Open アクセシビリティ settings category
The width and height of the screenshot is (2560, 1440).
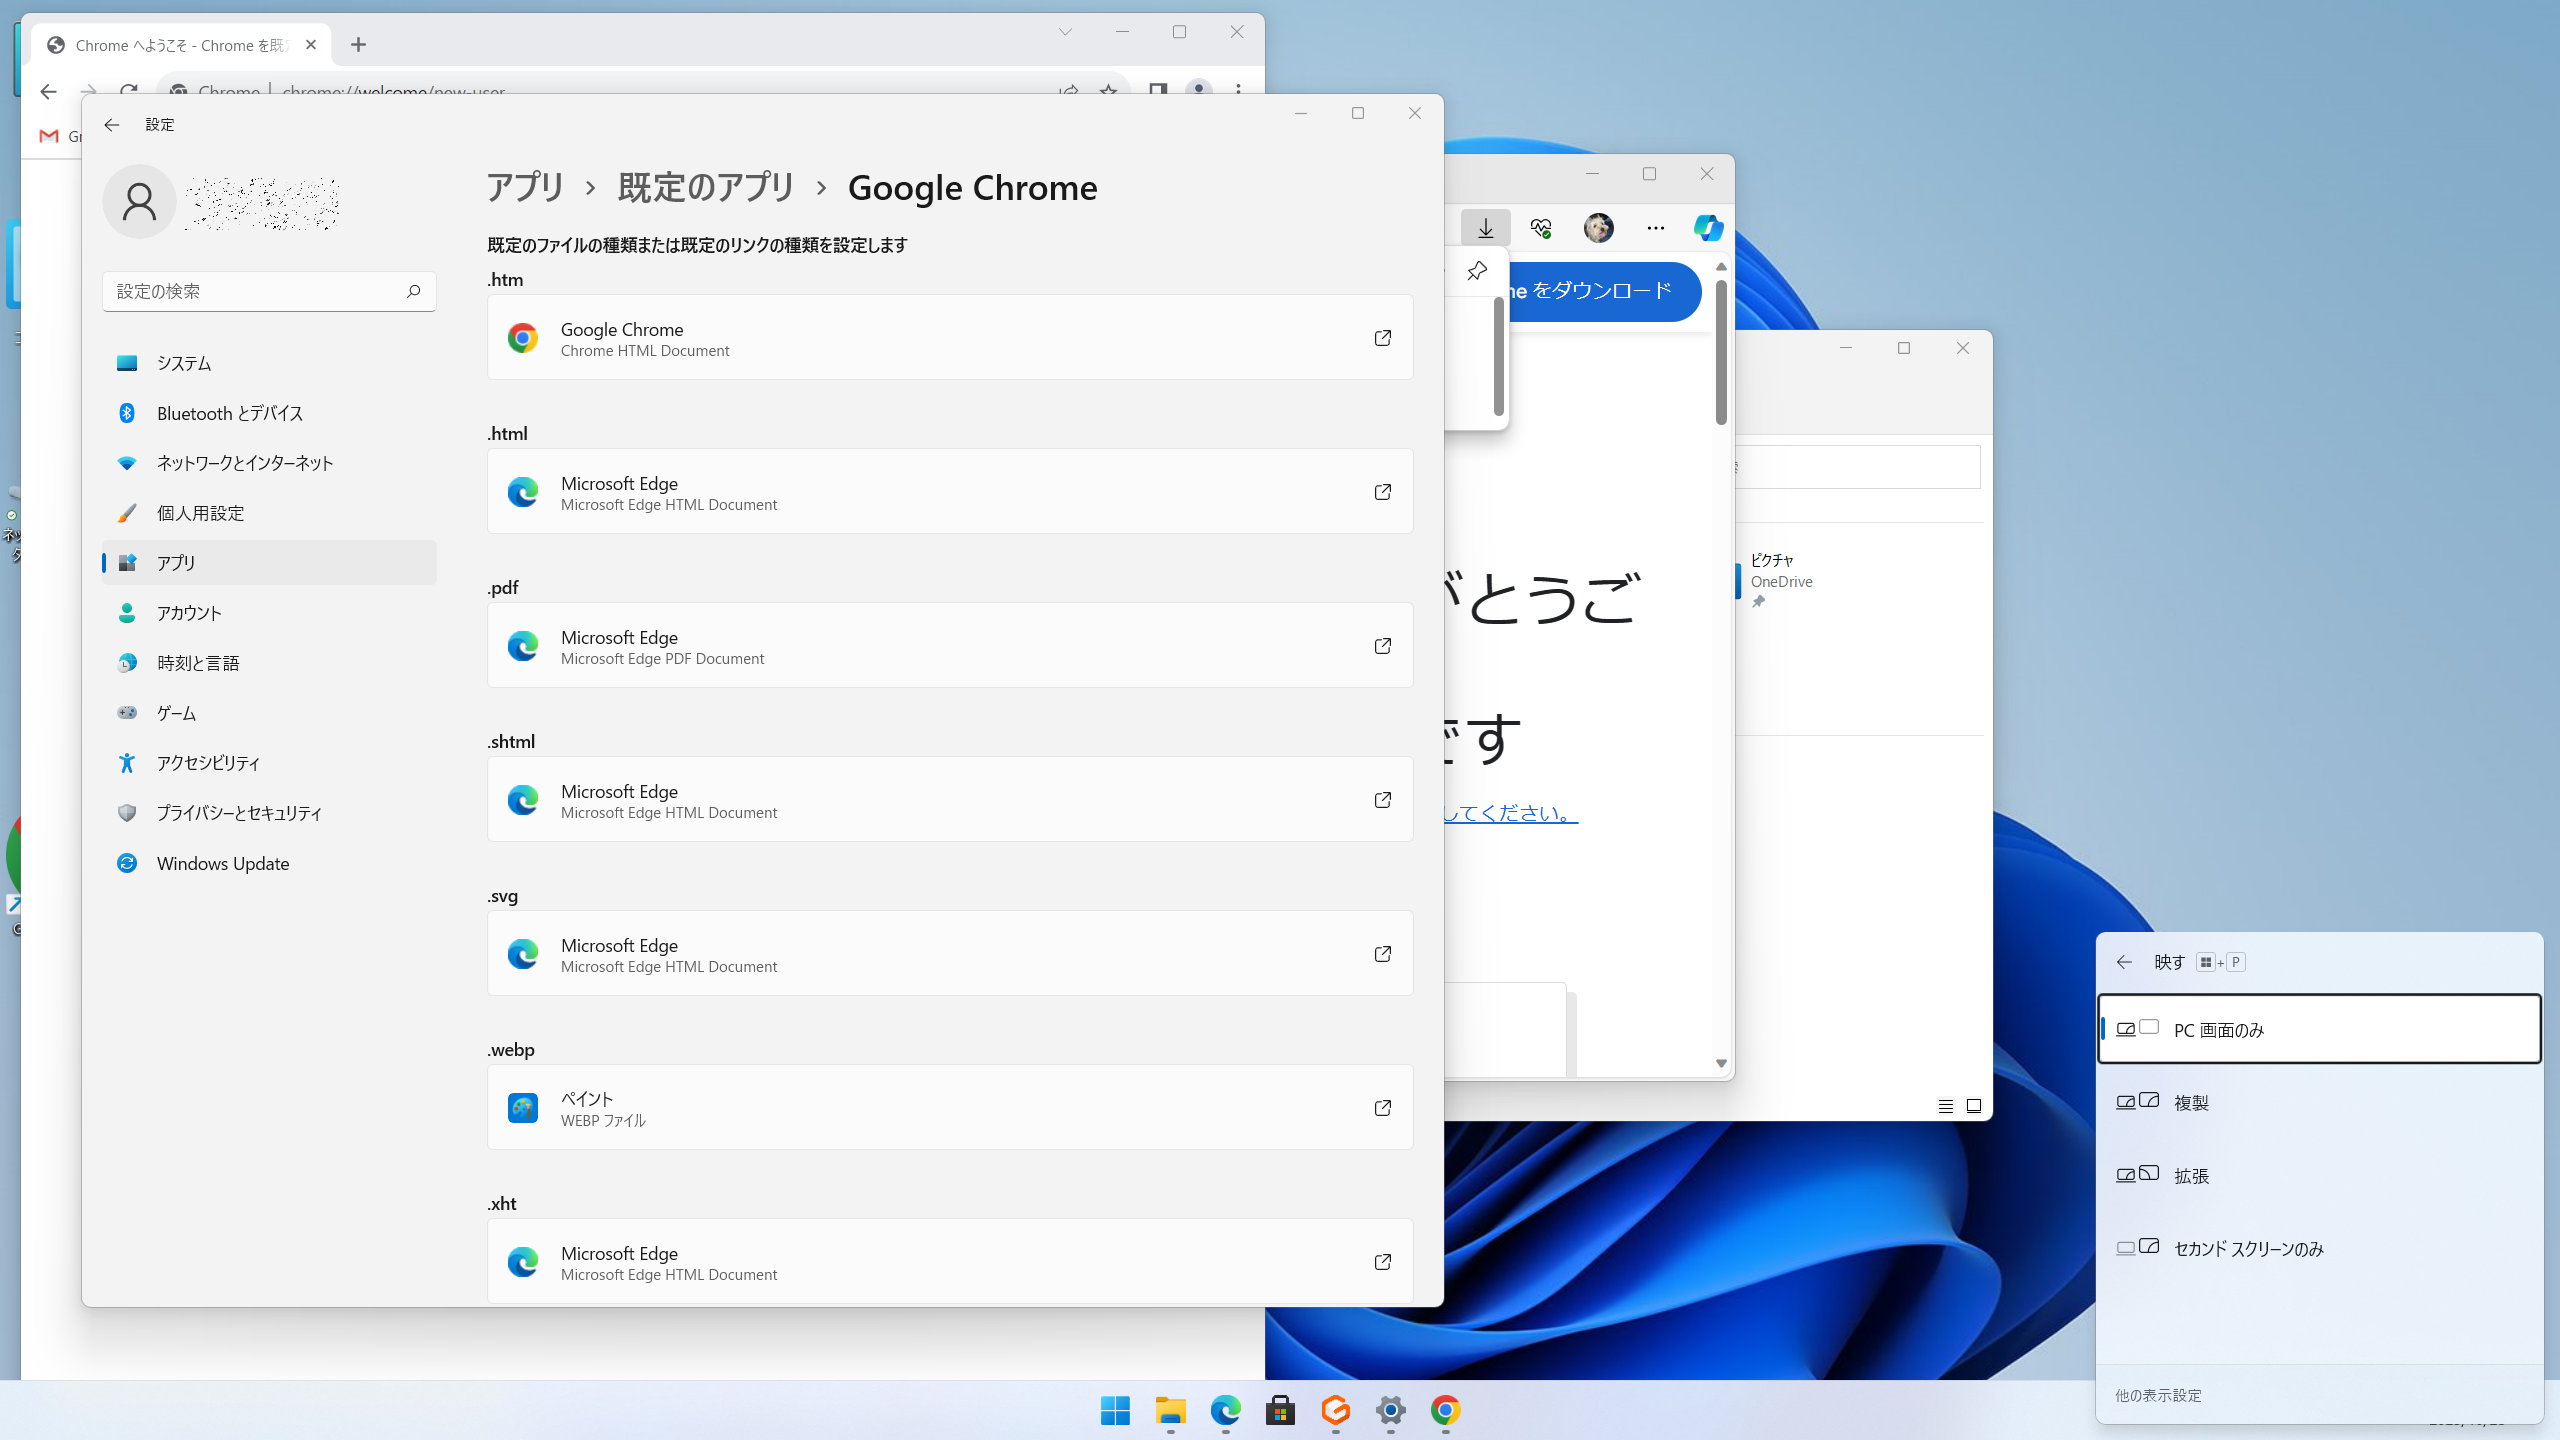(x=269, y=763)
